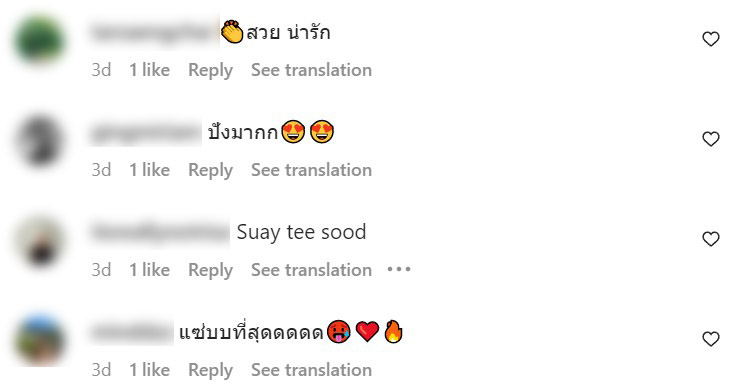This screenshot has width=736, height=391.
Task: Open dark avatar of the second commenter
Action: [x=40, y=140]
